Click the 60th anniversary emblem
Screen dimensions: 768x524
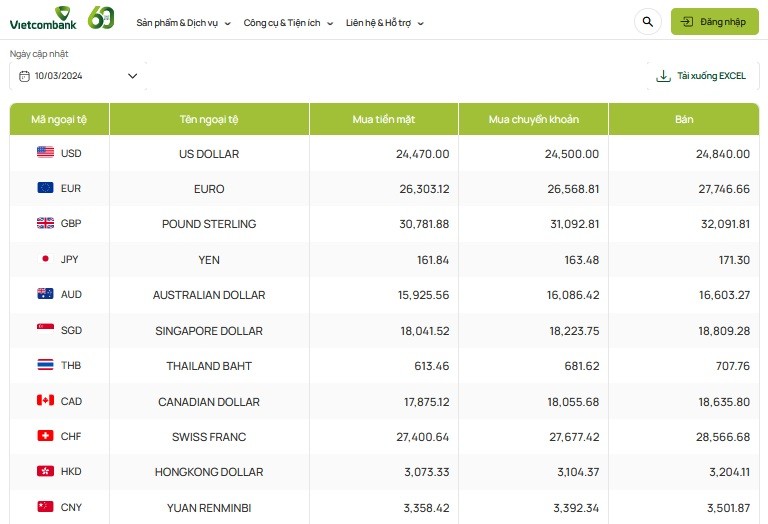pos(101,18)
